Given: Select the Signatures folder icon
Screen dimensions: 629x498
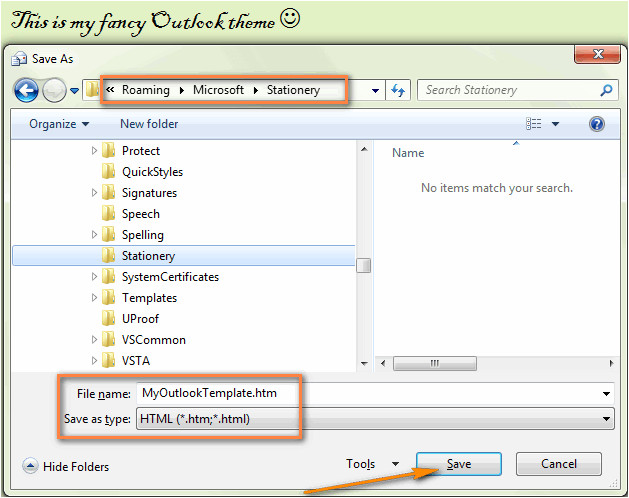Looking at the screenshot, I should pyautogui.click(x=109, y=193).
